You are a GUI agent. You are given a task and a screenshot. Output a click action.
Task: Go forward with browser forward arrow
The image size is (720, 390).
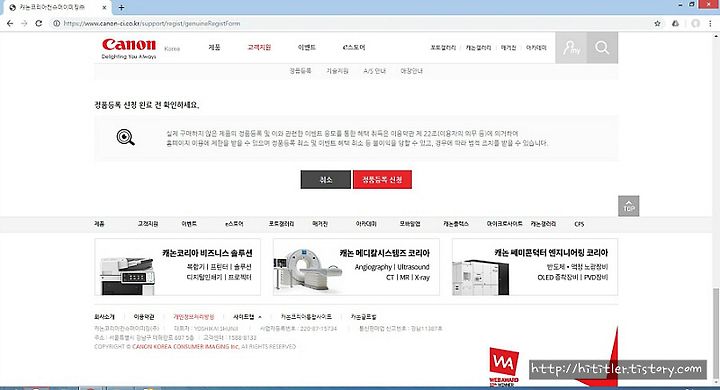click(x=24, y=23)
